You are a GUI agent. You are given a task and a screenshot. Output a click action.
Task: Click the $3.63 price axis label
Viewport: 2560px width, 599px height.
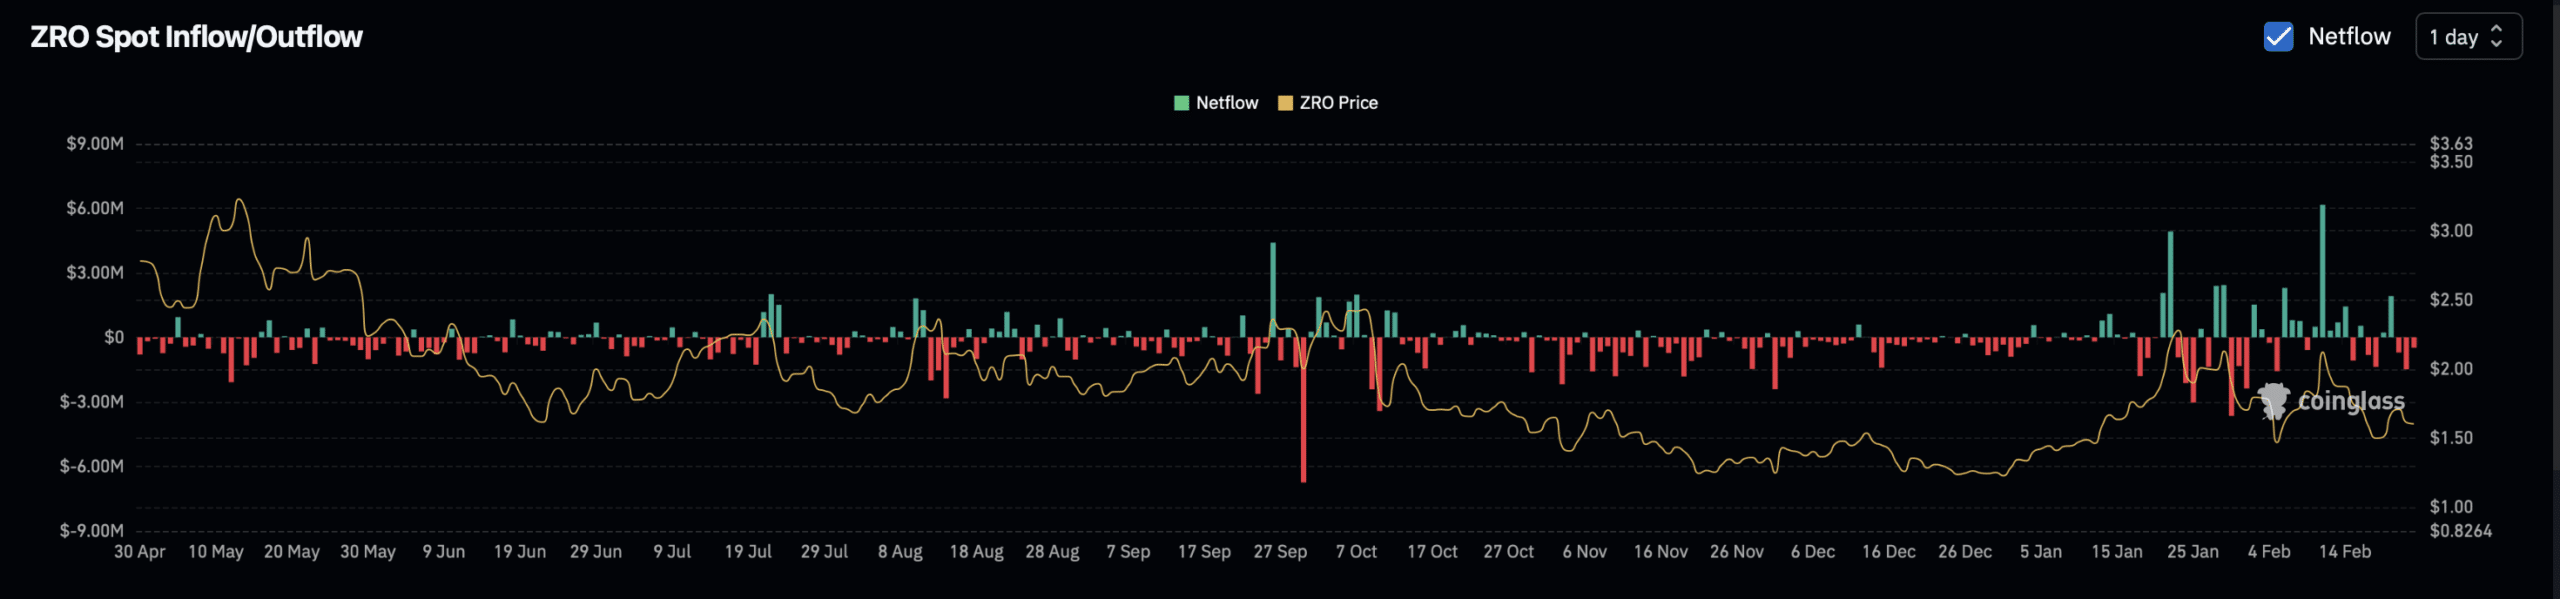tap(2451, 144)
